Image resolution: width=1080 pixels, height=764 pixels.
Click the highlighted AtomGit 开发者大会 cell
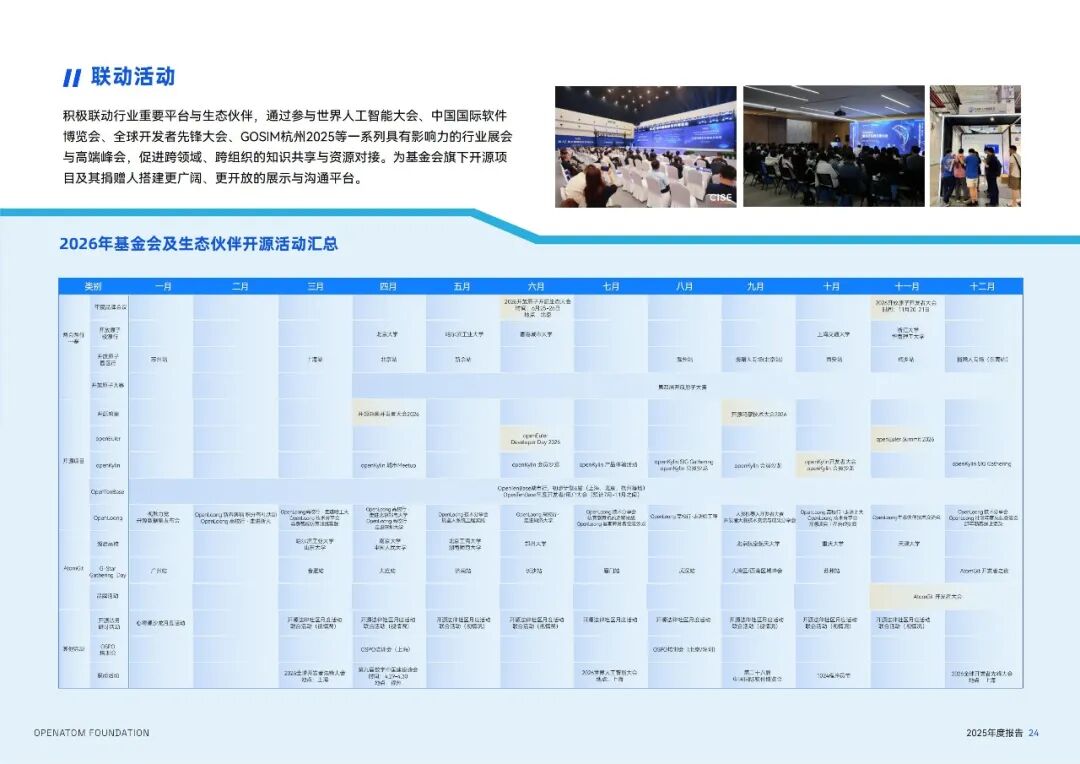[943, 596]
